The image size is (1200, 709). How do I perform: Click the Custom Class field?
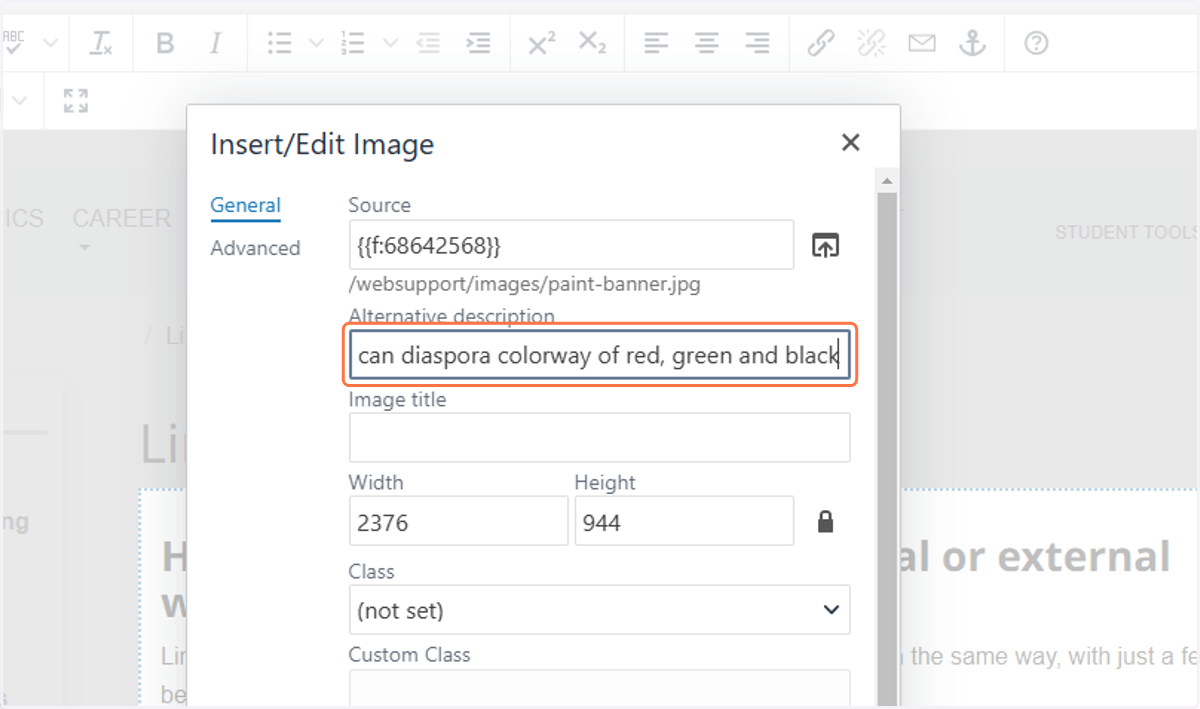tap(600, 688)
